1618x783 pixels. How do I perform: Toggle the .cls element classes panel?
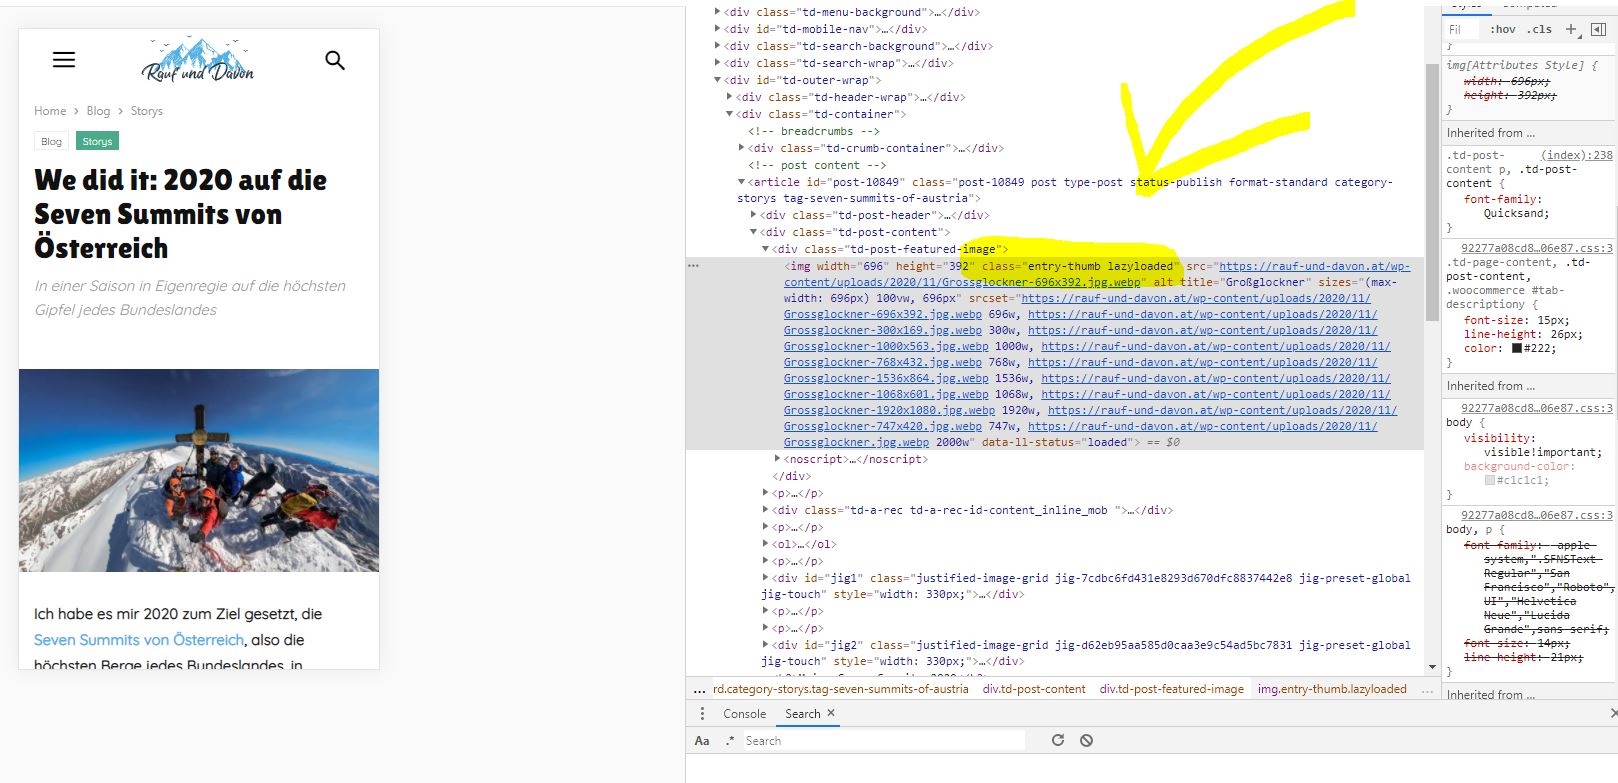(x=1539, y=29)
